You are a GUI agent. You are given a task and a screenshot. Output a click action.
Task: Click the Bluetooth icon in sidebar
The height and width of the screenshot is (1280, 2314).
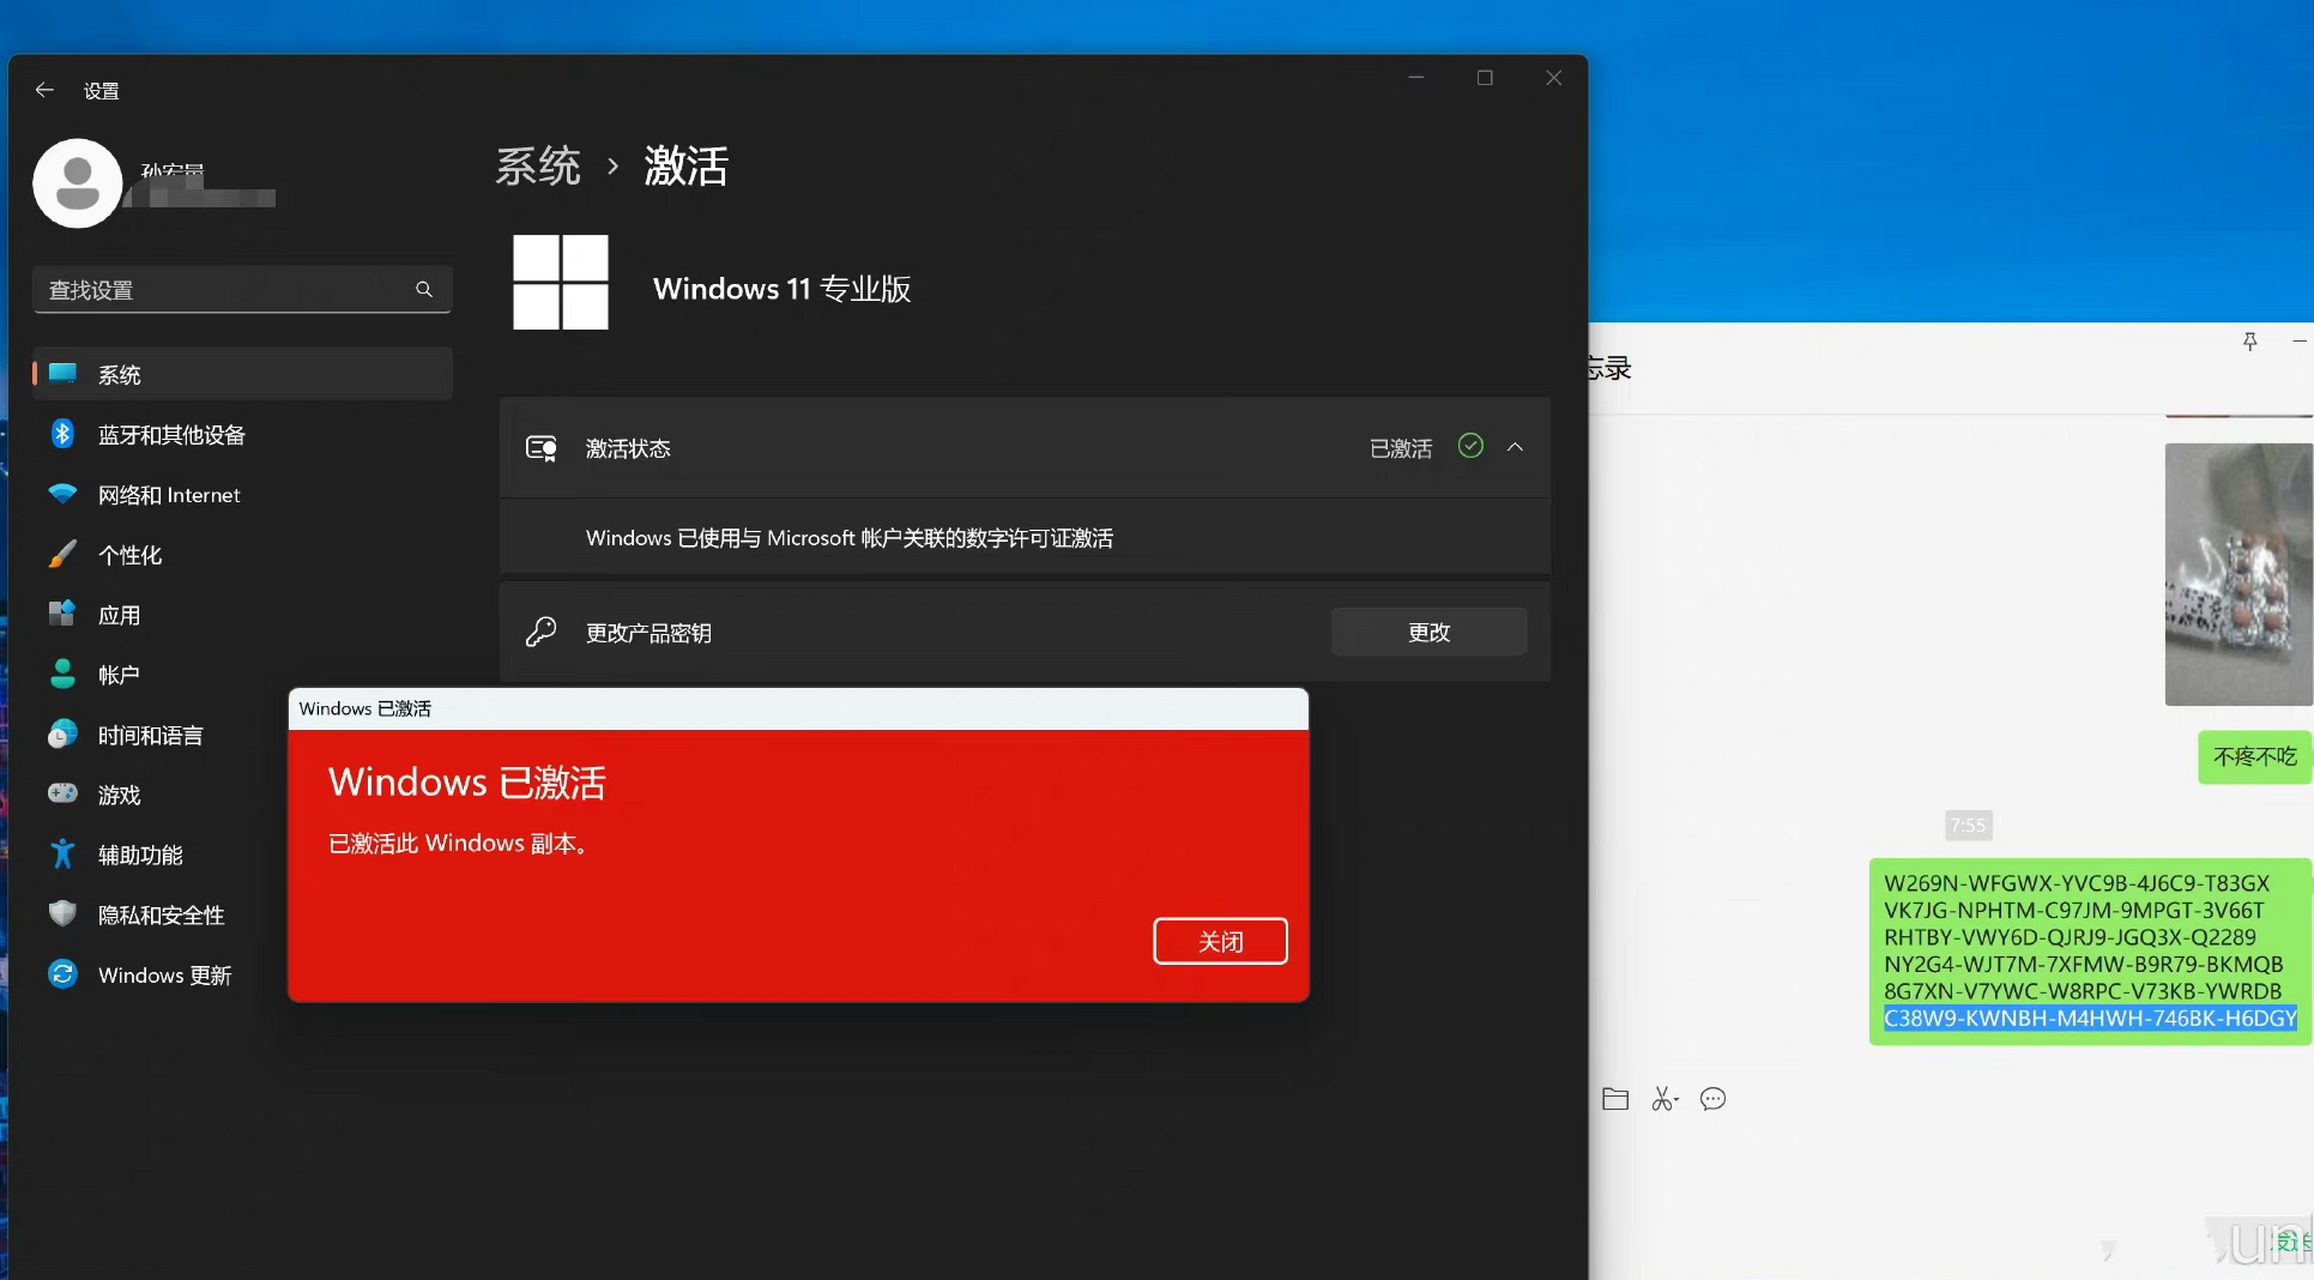(62, 433)
